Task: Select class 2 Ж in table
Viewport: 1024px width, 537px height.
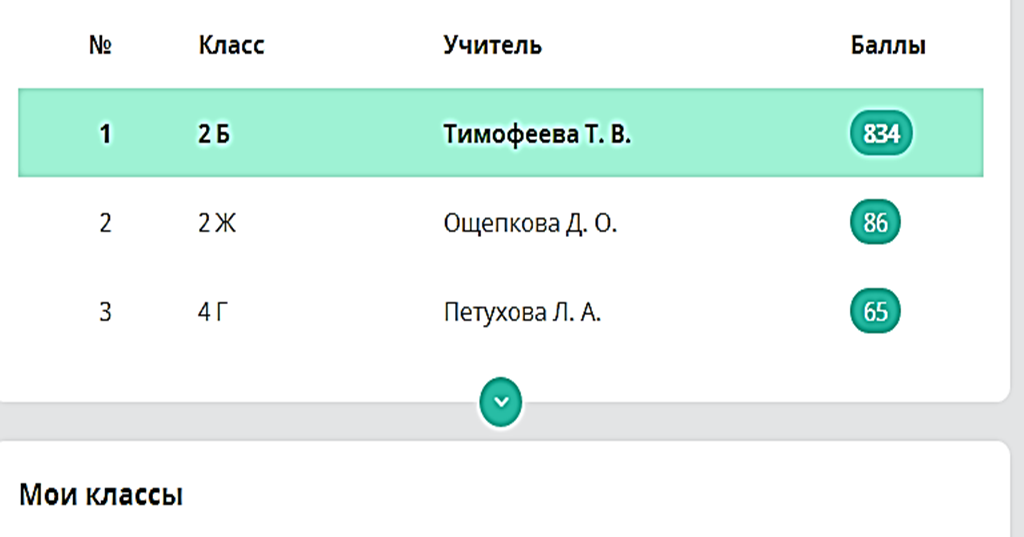Action: (x=217, y=223)
